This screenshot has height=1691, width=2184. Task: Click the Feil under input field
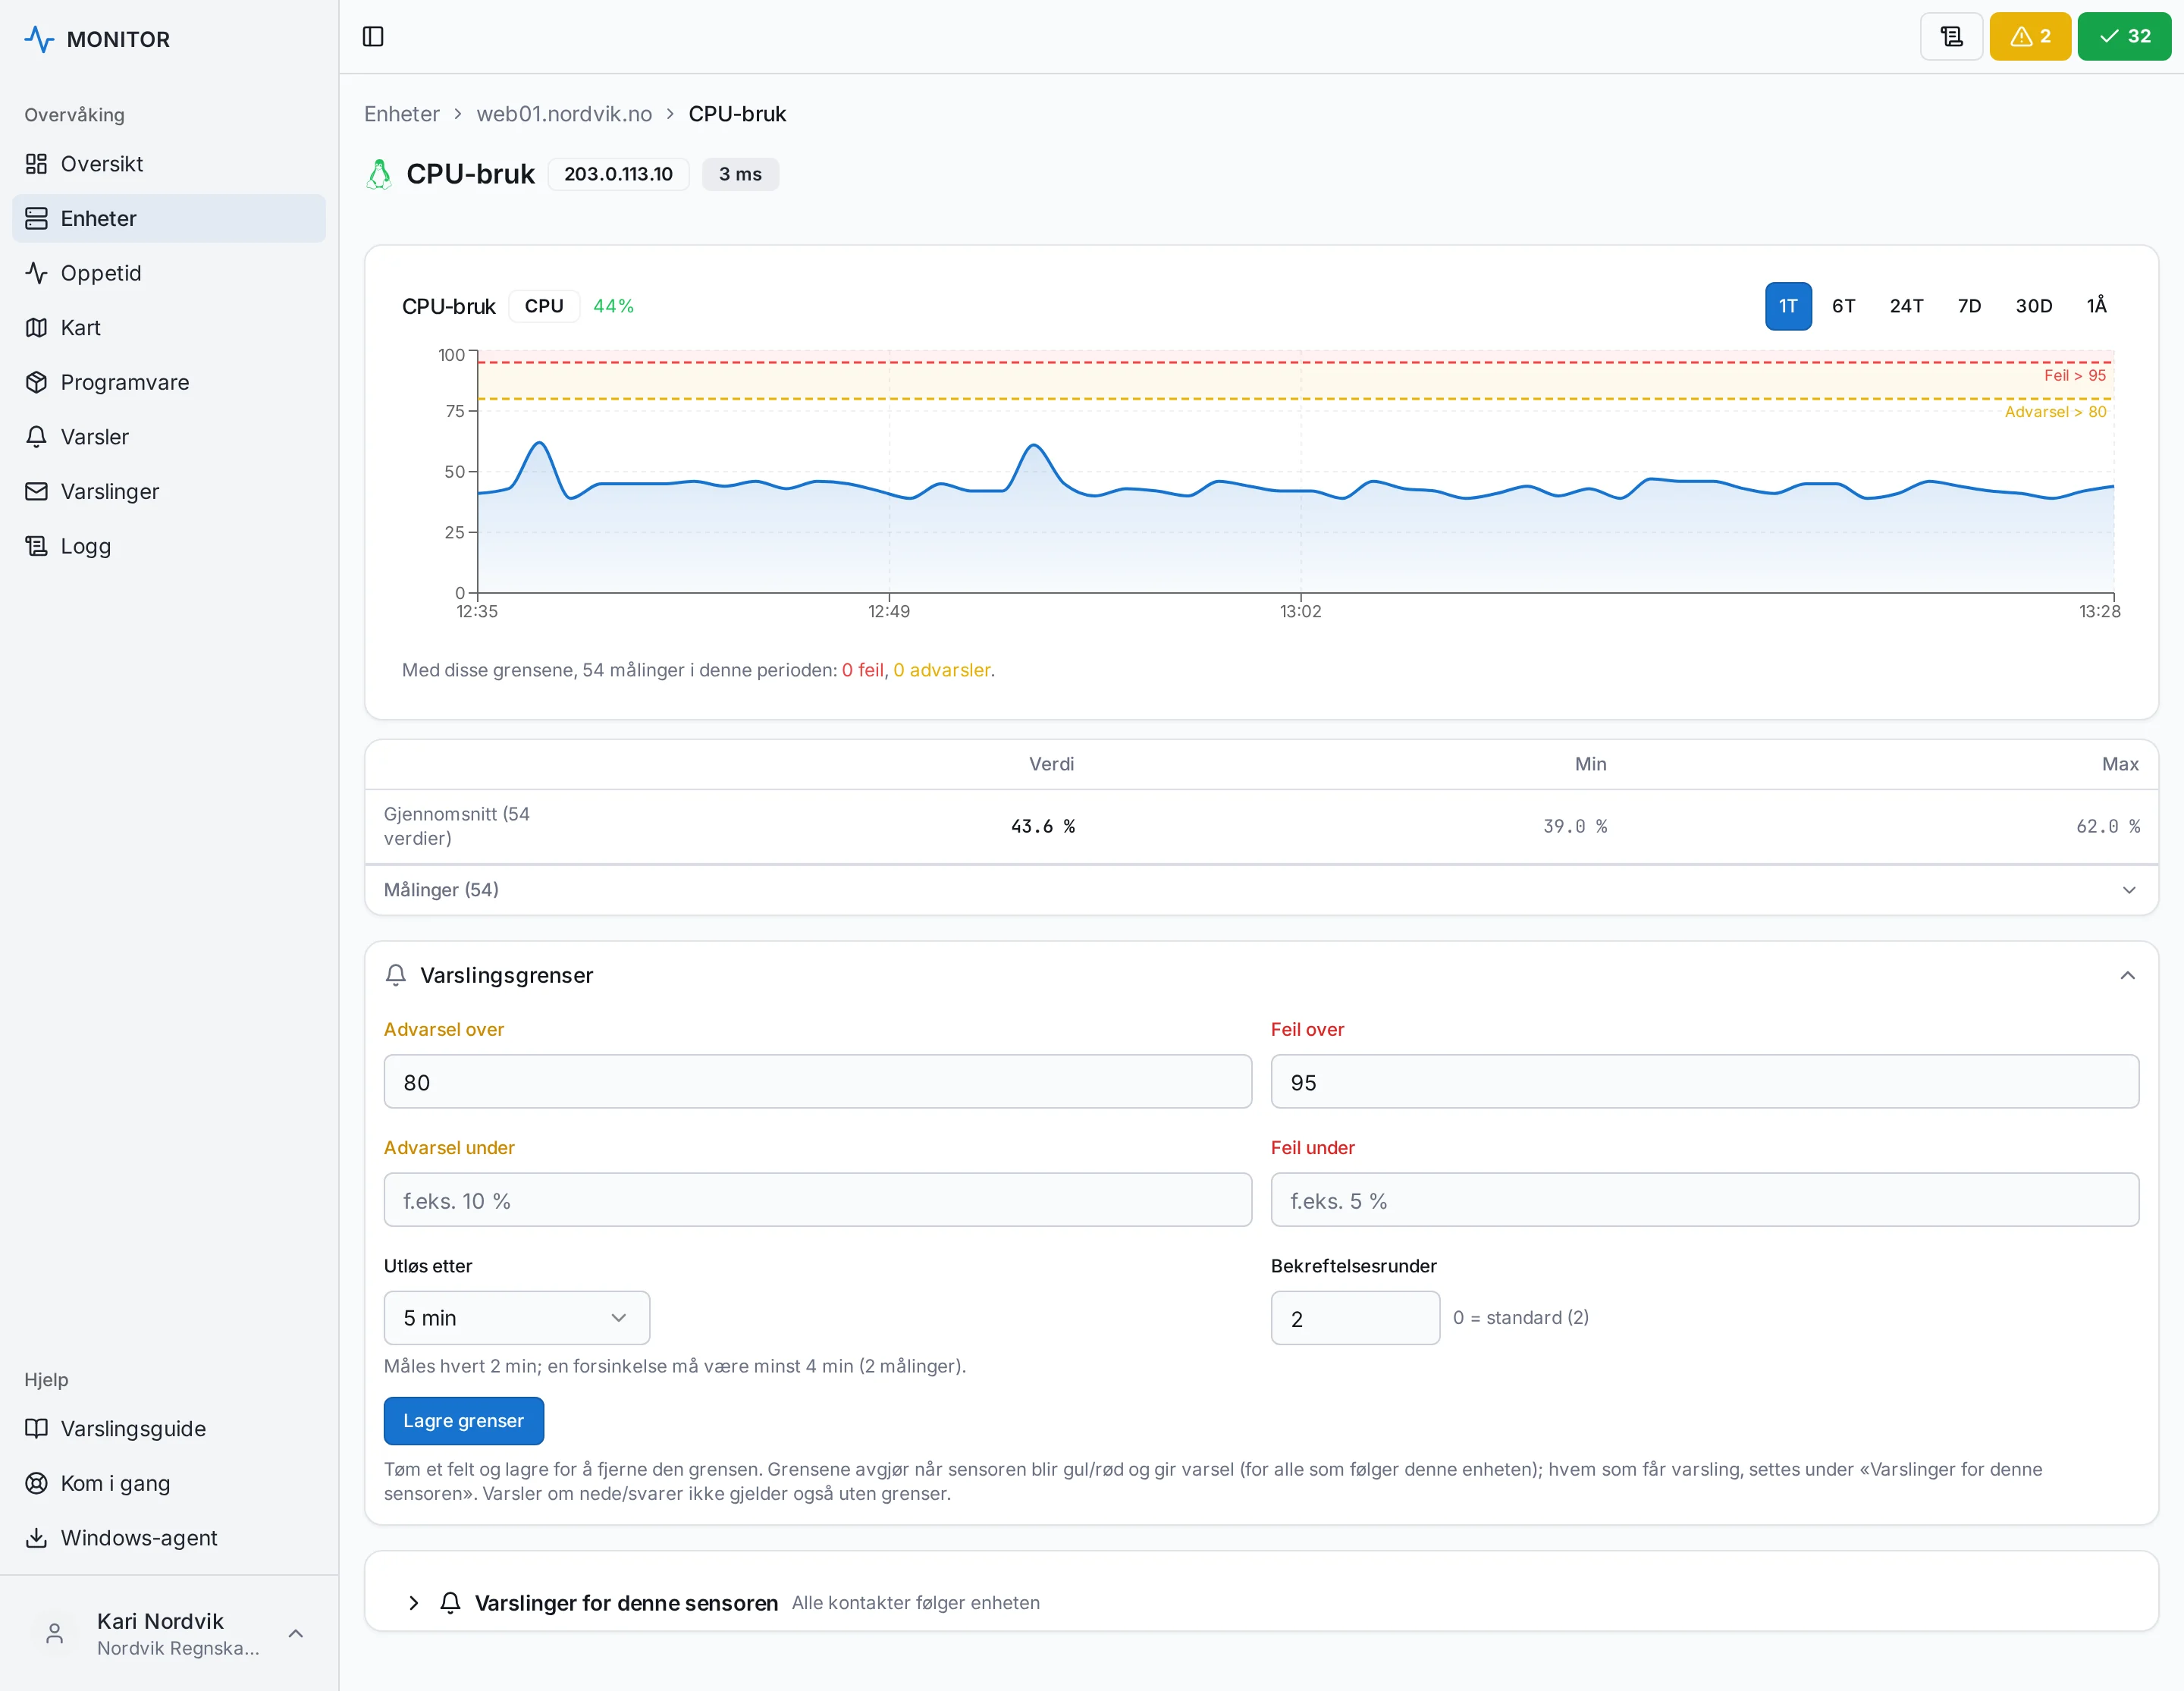tap(1705, 1200)
